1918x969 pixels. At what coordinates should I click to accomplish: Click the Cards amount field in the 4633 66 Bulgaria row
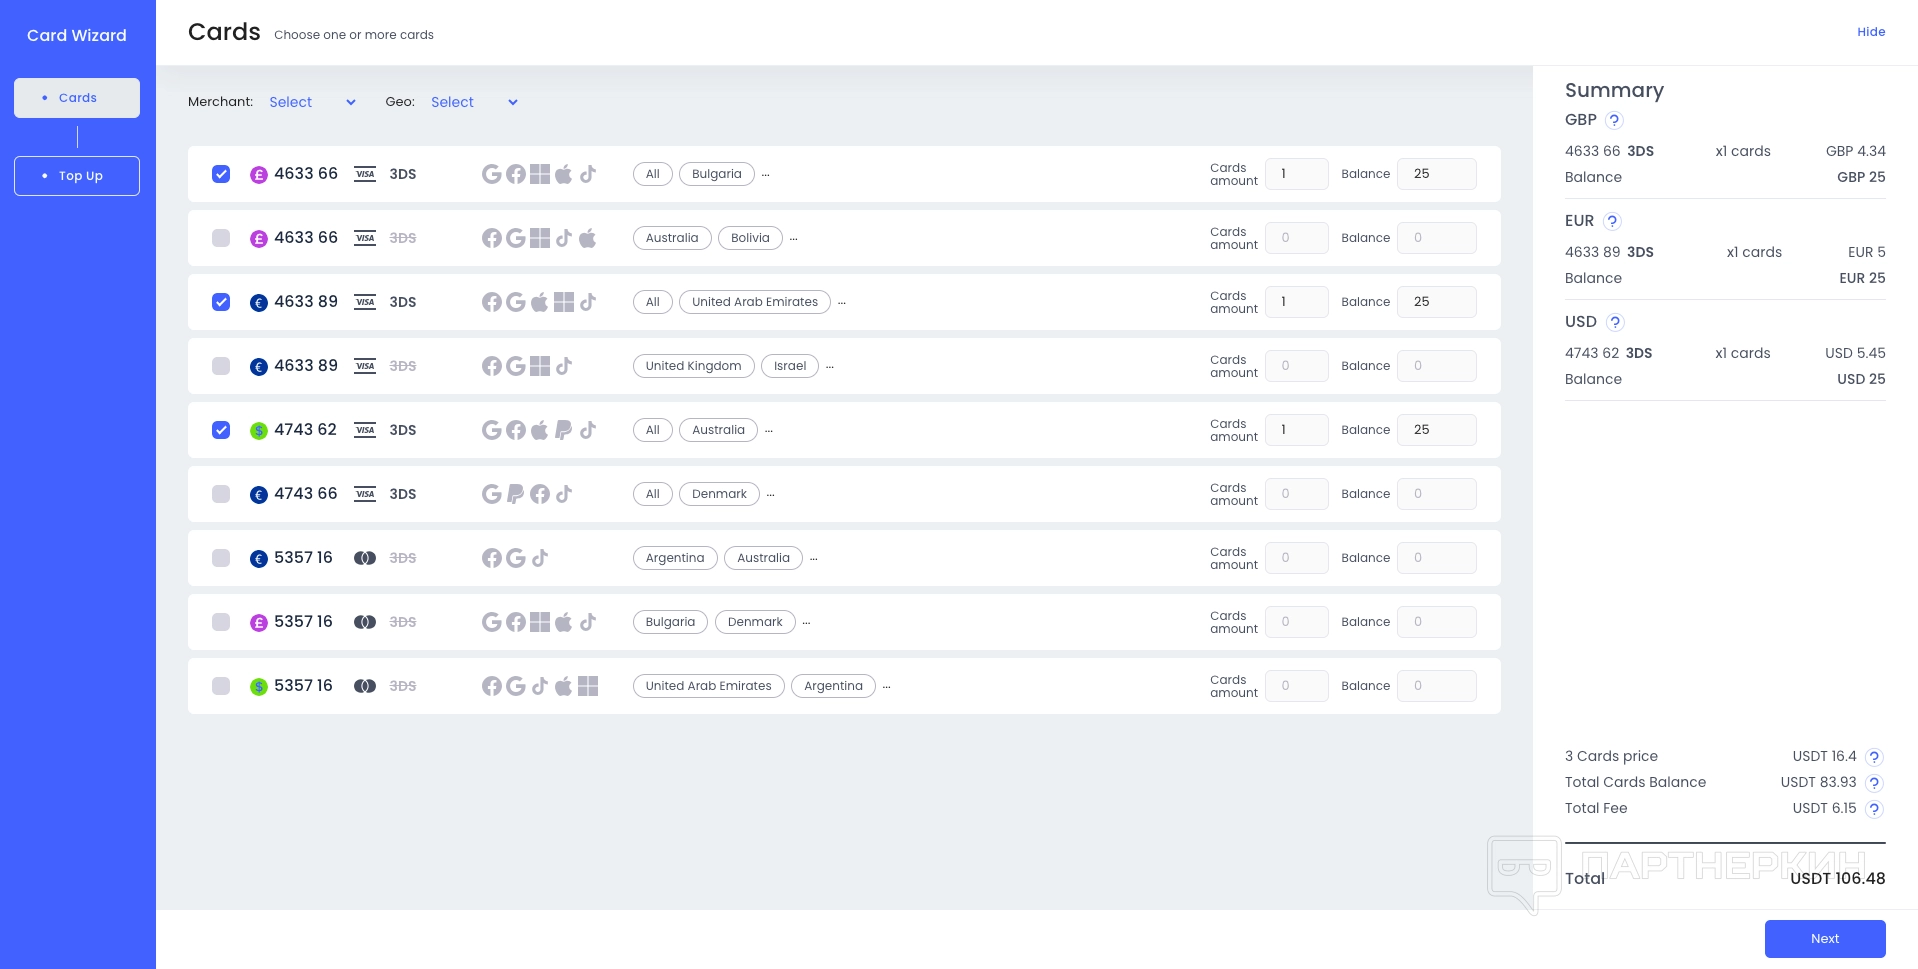[1297, 174]
